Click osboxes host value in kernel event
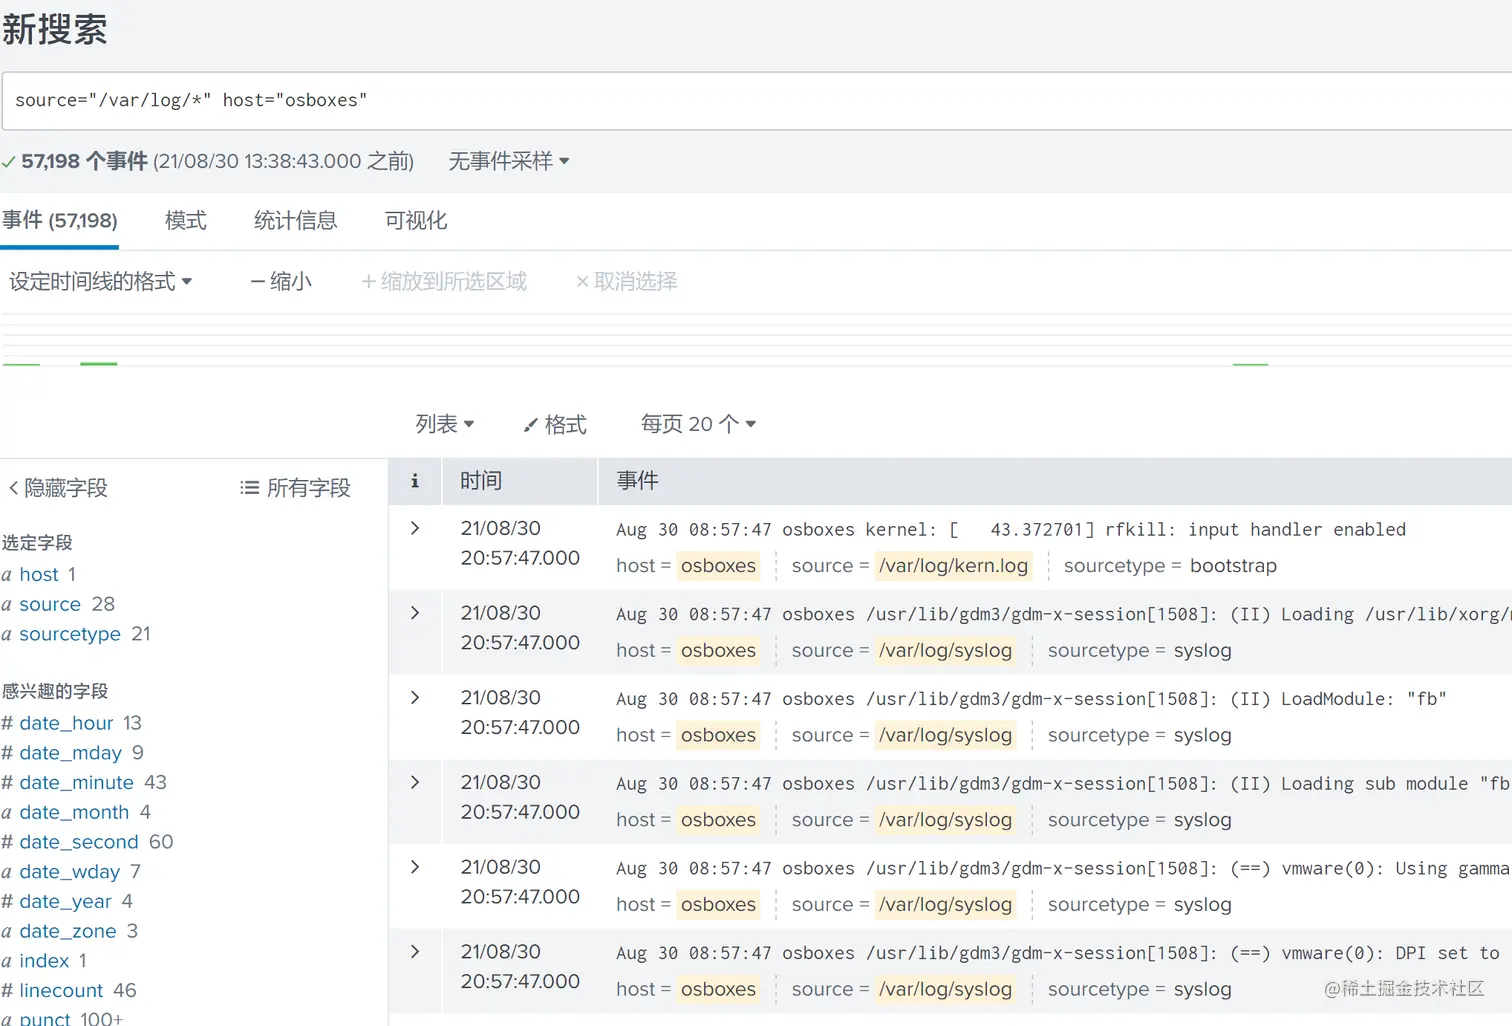Screen dimensions: 1512x1026 (718, 566)
